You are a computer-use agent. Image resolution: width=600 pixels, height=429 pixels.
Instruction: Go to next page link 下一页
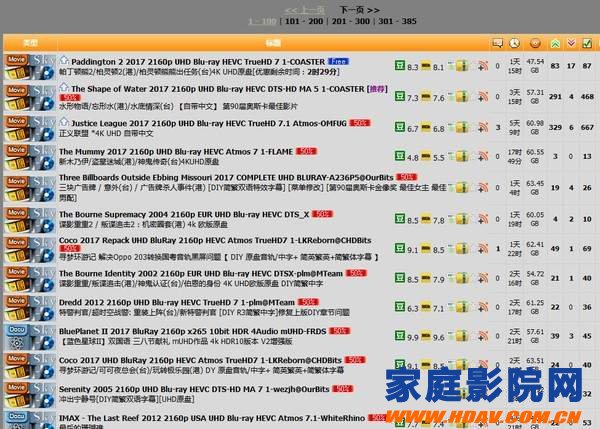(359, 10)
